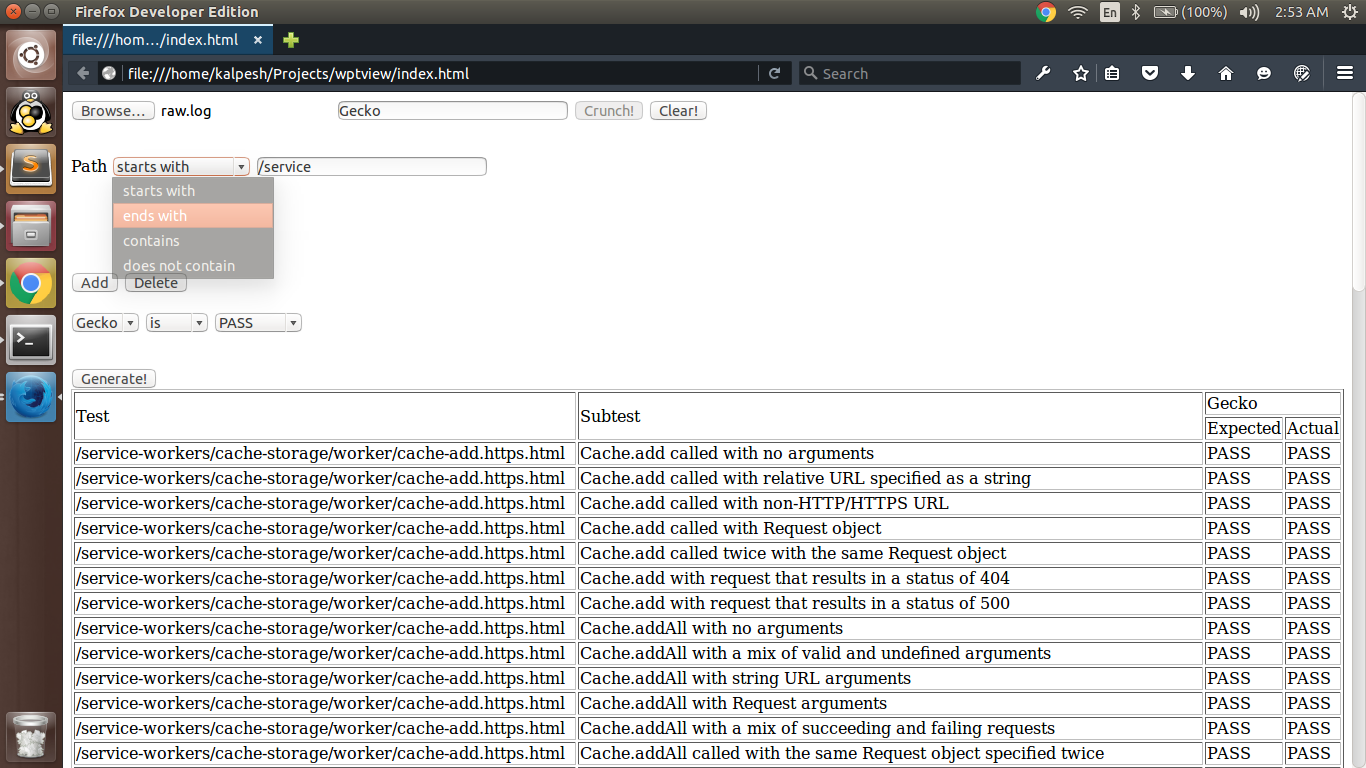
Task: Open Terminal from the dock
Action: coord(31,340)
